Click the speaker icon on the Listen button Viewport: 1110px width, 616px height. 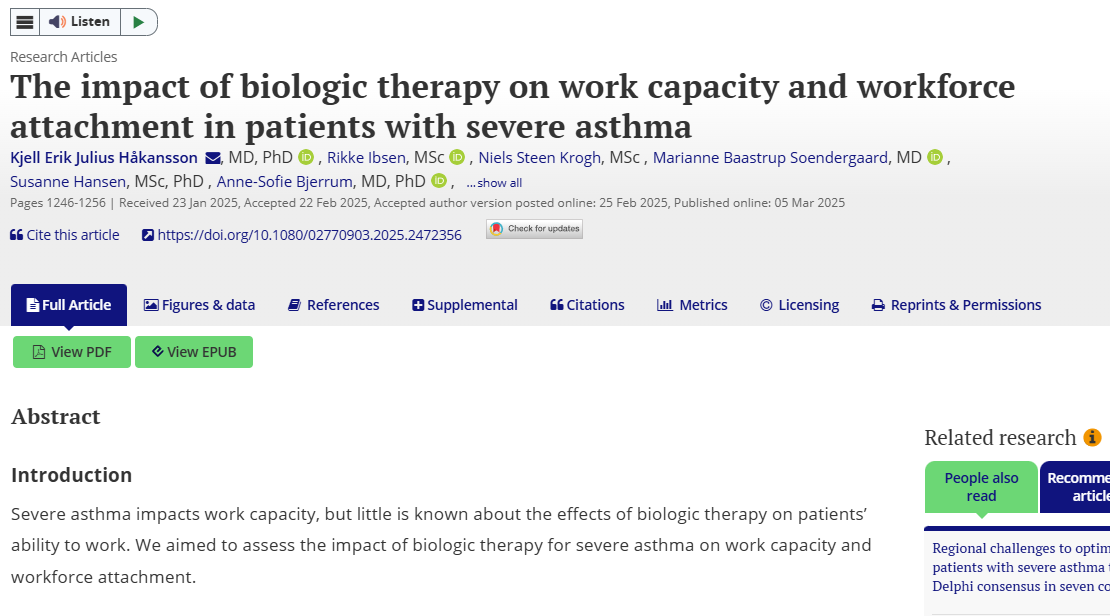click(55, 21)
